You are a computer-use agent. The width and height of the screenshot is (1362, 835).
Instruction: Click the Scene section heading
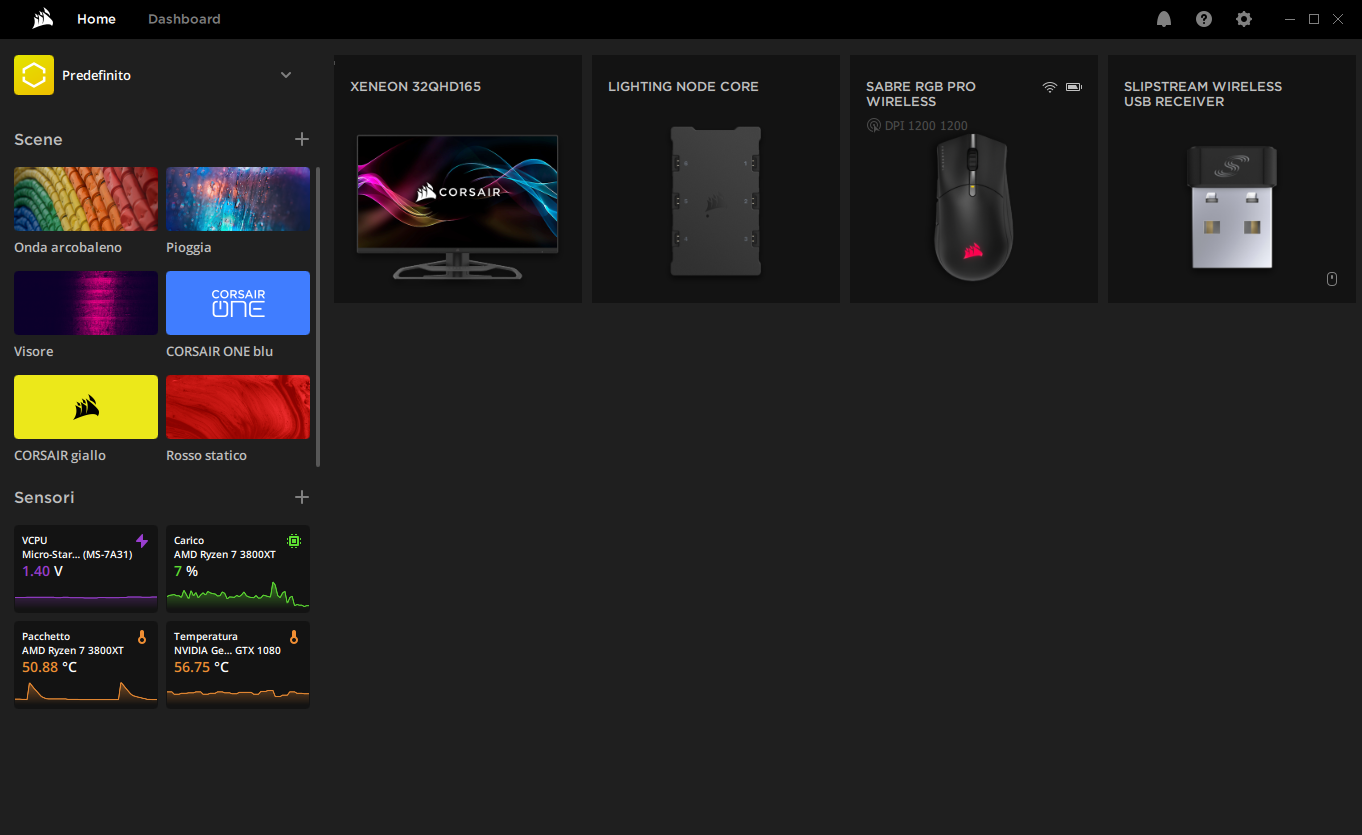[x=38, y=139]
